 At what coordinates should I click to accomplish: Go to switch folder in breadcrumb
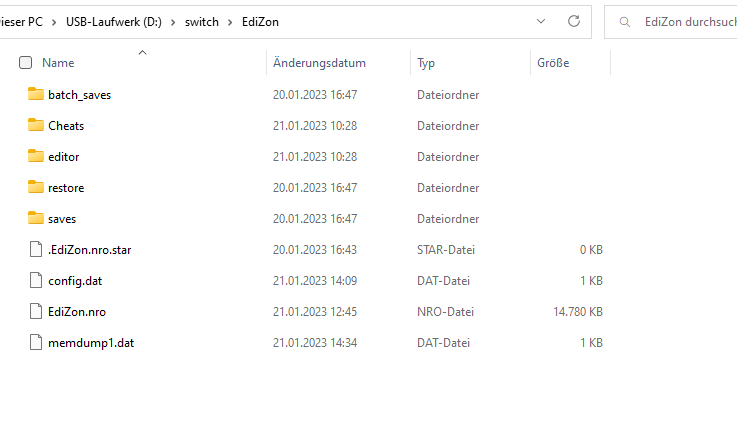click(x=202, y=22)
